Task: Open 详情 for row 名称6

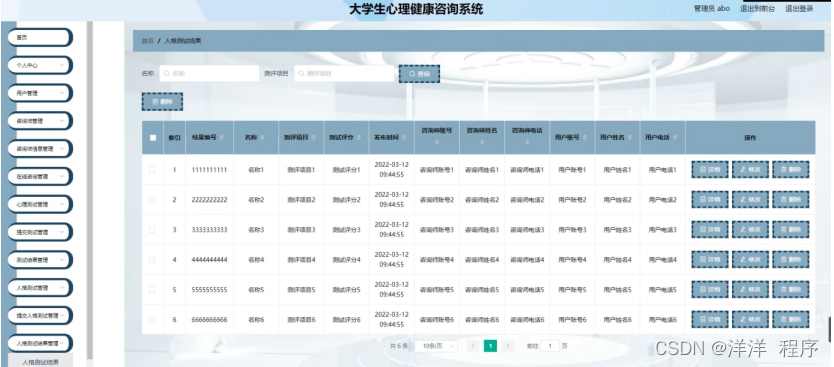Action: 710,320
